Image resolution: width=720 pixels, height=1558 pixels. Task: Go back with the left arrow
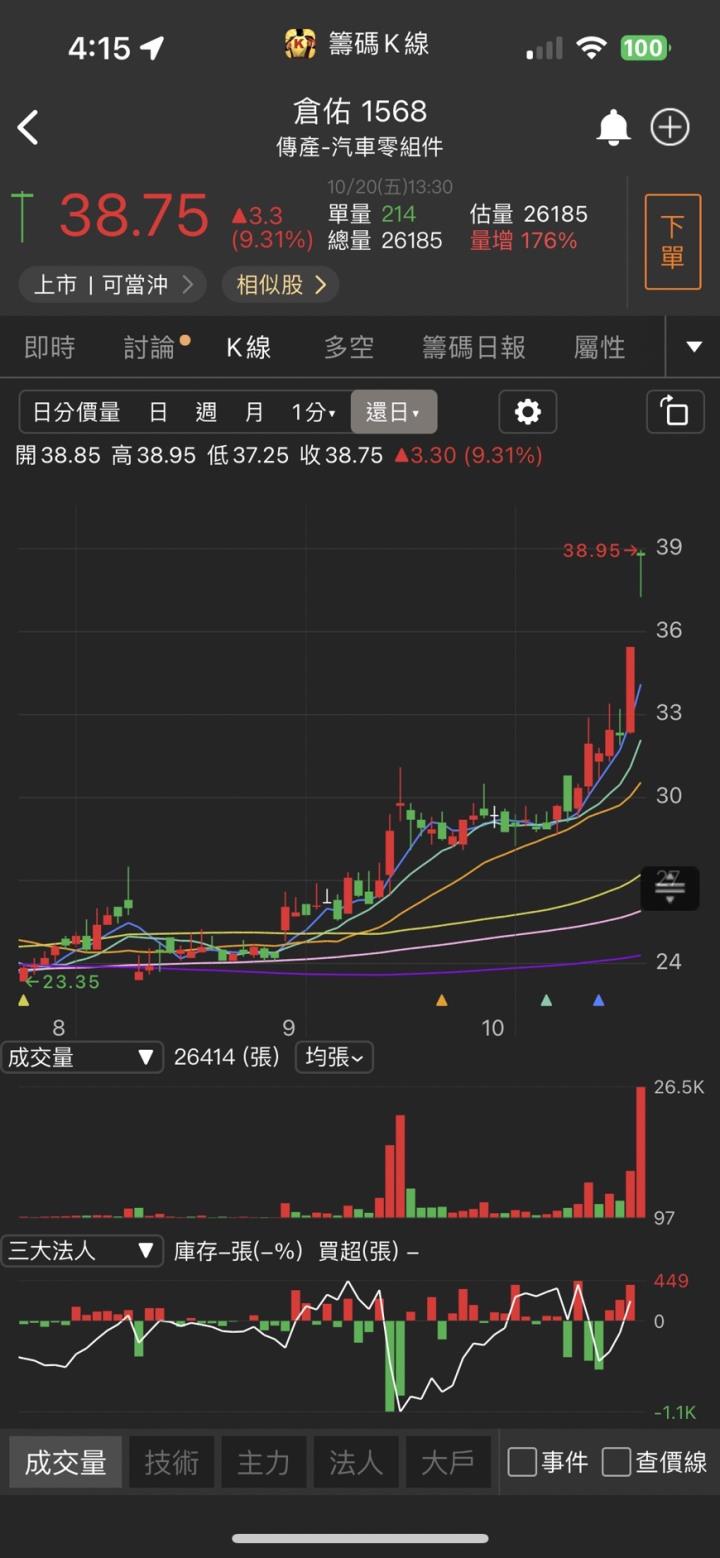[x=28, y=128]
